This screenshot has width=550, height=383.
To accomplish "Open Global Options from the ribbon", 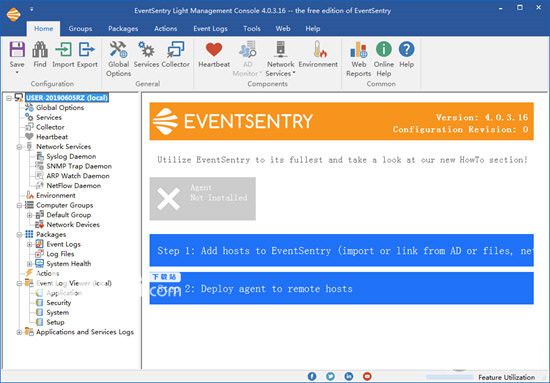I will 119,49.
